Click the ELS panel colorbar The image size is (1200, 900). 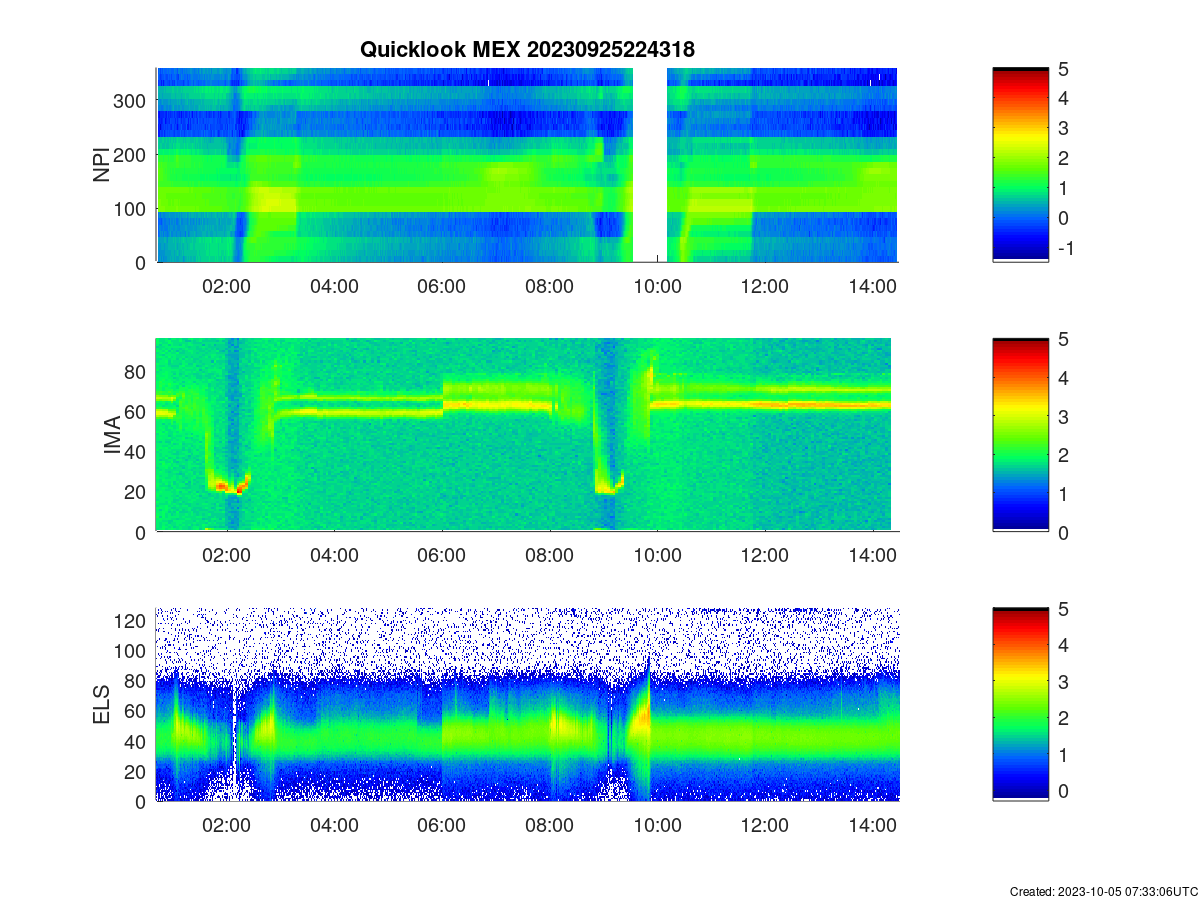coord(1020,704)
